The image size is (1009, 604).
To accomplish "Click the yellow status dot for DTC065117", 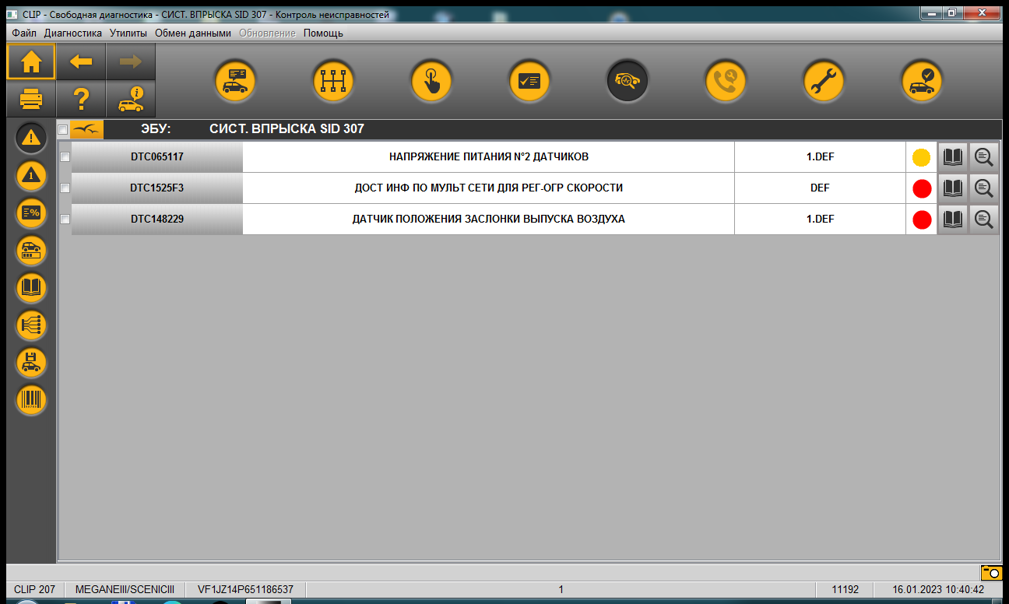I will coord(921,157).
